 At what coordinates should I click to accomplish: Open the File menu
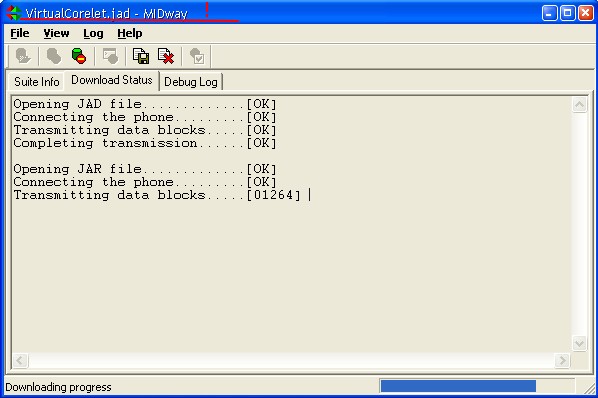point(19,34)
